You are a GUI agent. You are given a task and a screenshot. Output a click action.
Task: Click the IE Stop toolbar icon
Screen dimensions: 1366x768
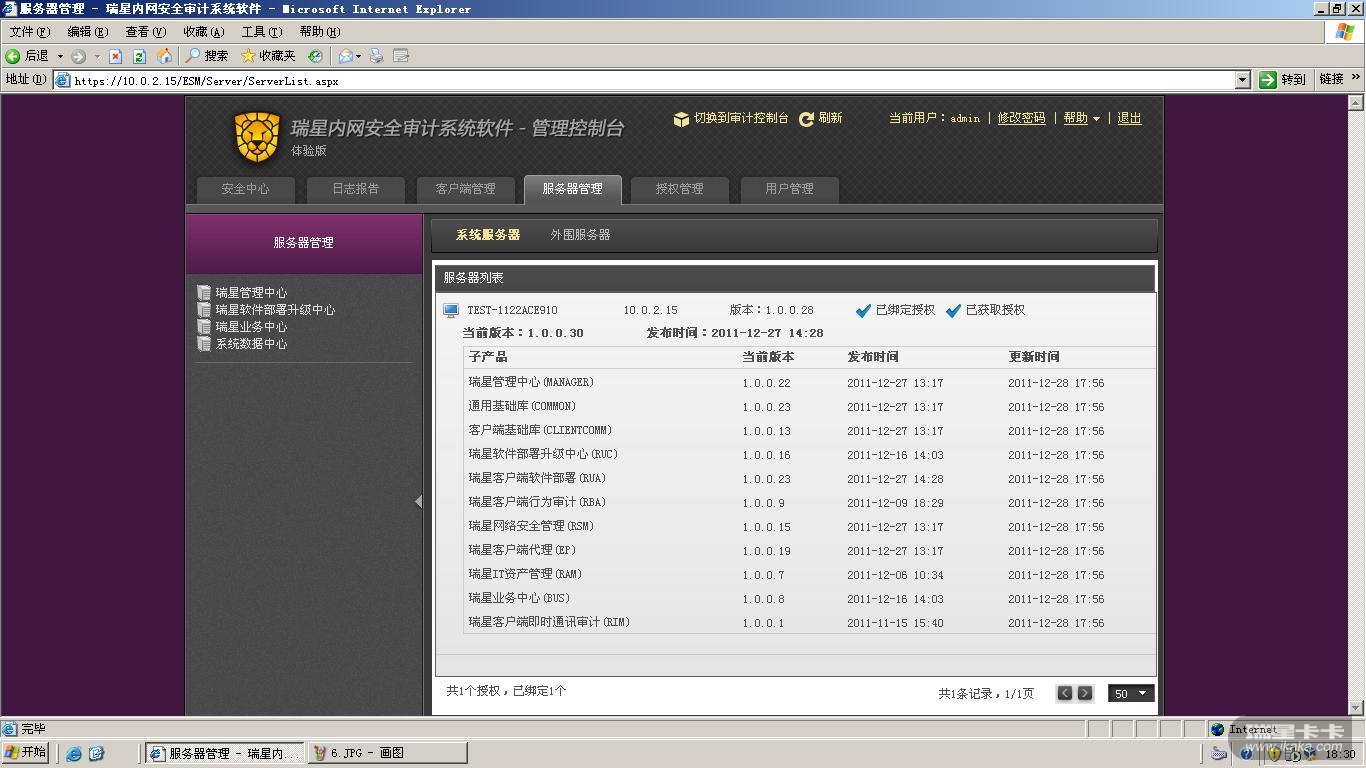pyautogui.click(x=115, y=56)
